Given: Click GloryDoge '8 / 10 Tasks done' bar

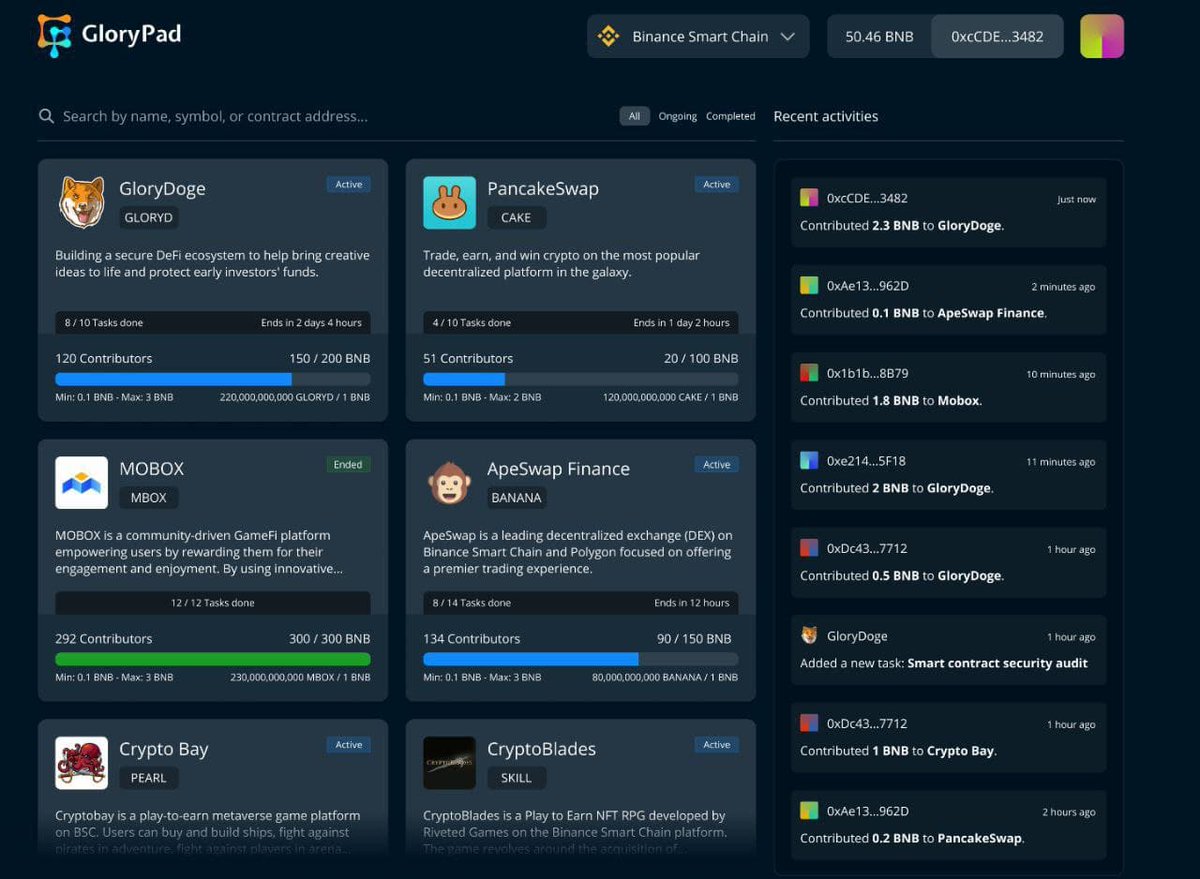Looking at the screenshot, I should 213,323.
